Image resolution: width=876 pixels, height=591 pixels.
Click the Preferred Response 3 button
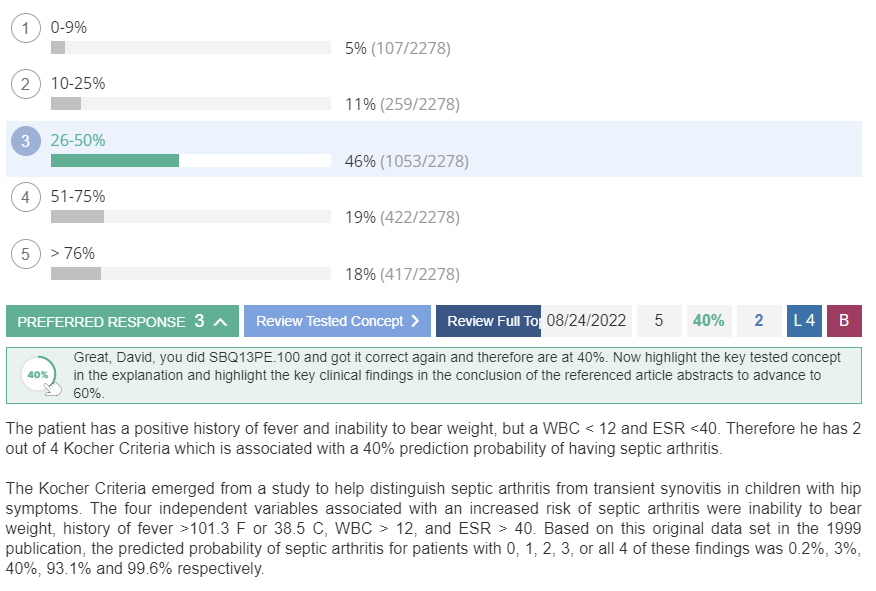coord(122,321)
